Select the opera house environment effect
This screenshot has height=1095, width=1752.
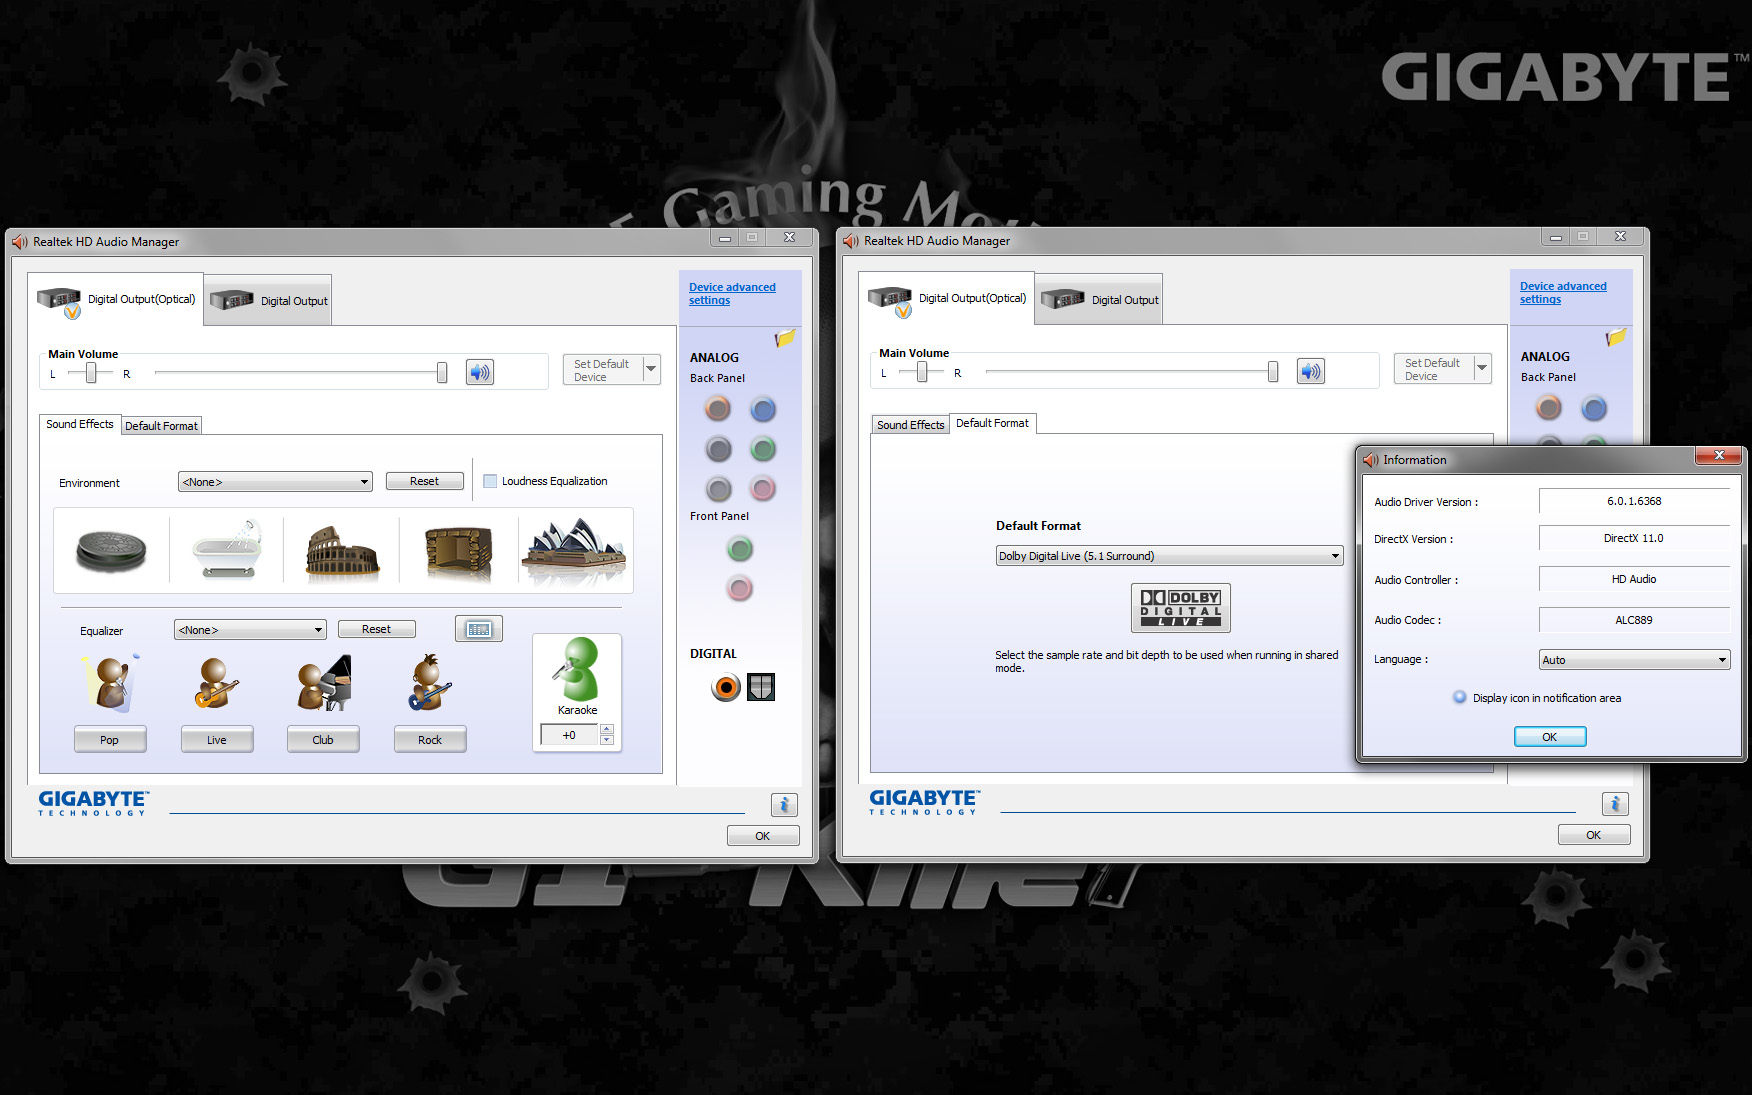tap(575, 550)
